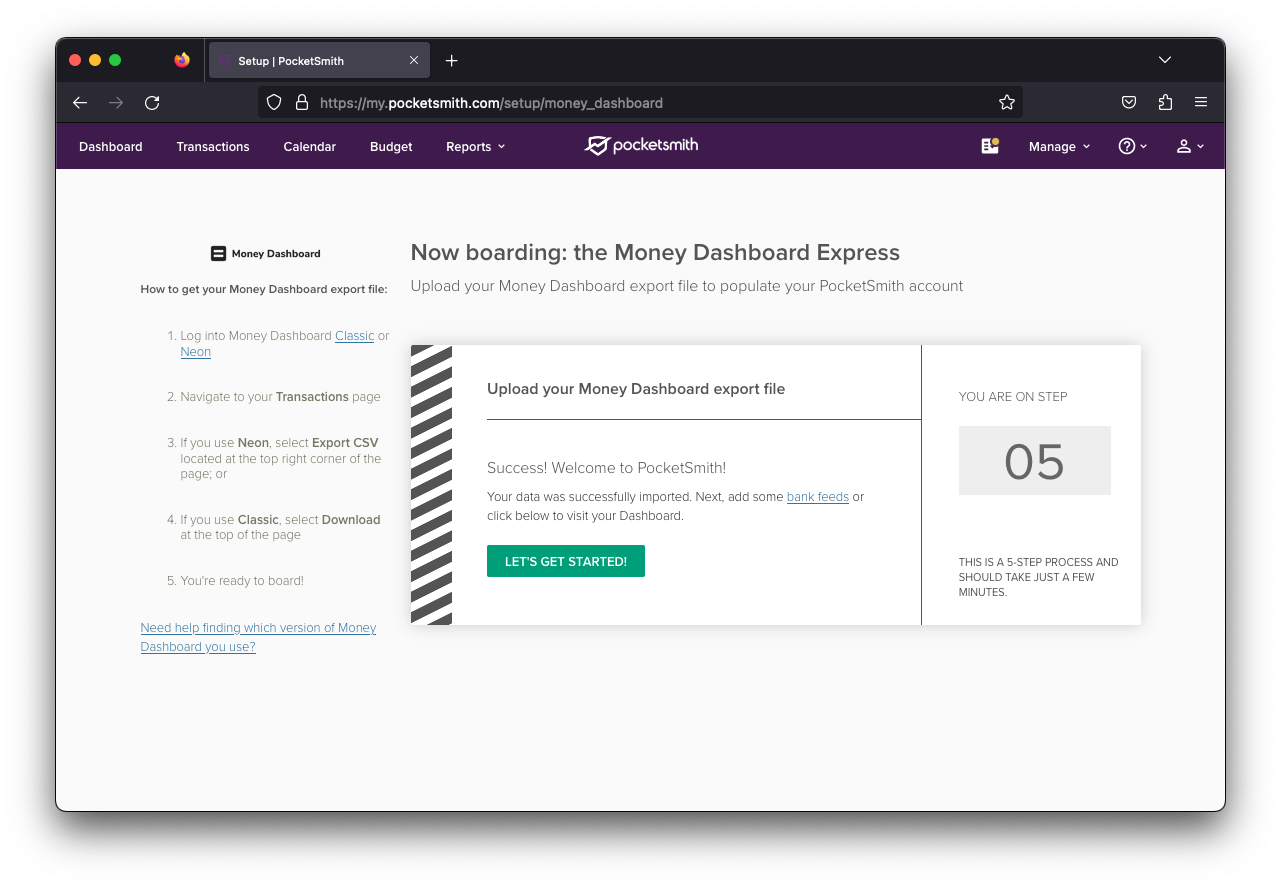
Task: Click the tracking protection shield icon
Action: click(x=273, y=102)
